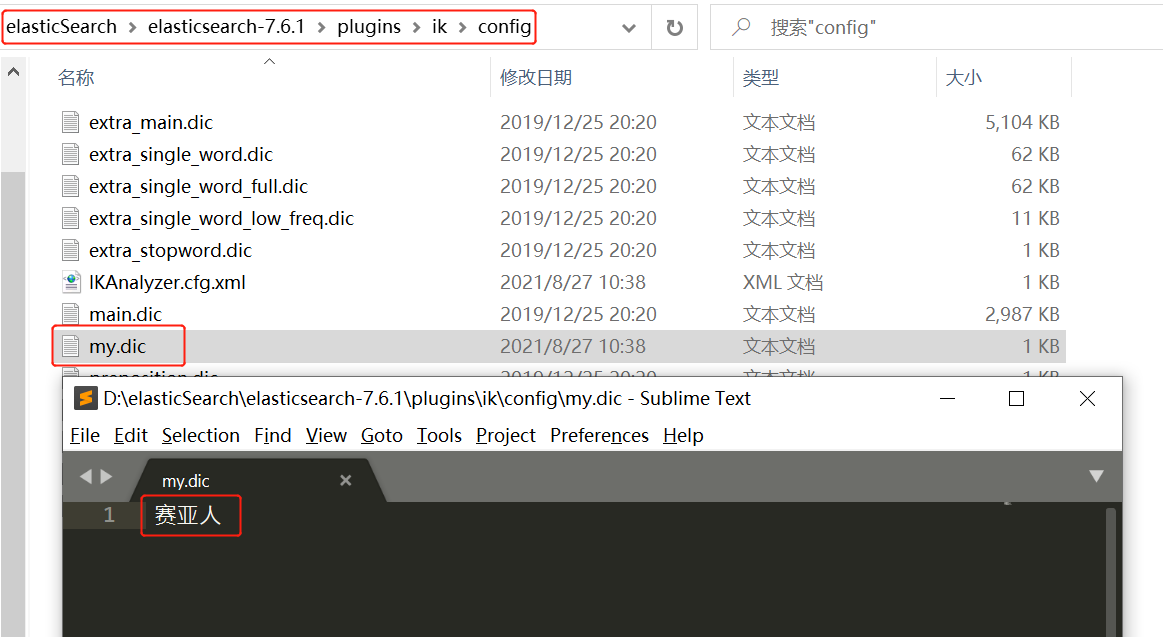Open the Tools menu
The height and width of the screenshot is (637, 1163).
pyautogui.click(x=439, y=435)
